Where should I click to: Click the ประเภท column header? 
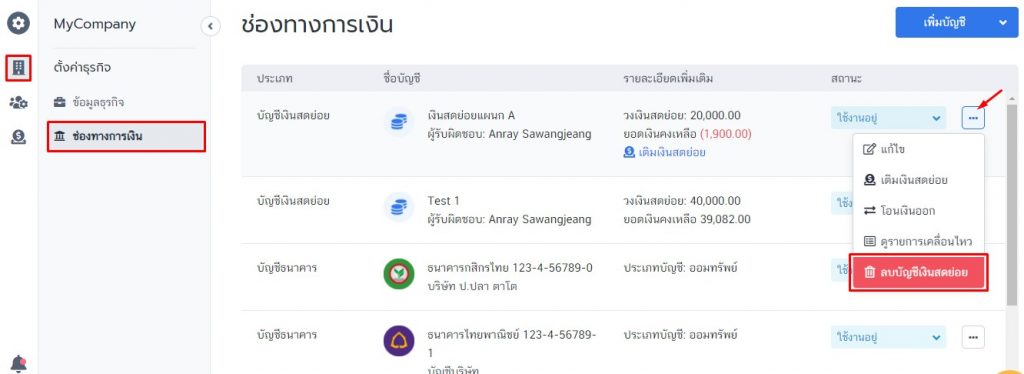274,79
